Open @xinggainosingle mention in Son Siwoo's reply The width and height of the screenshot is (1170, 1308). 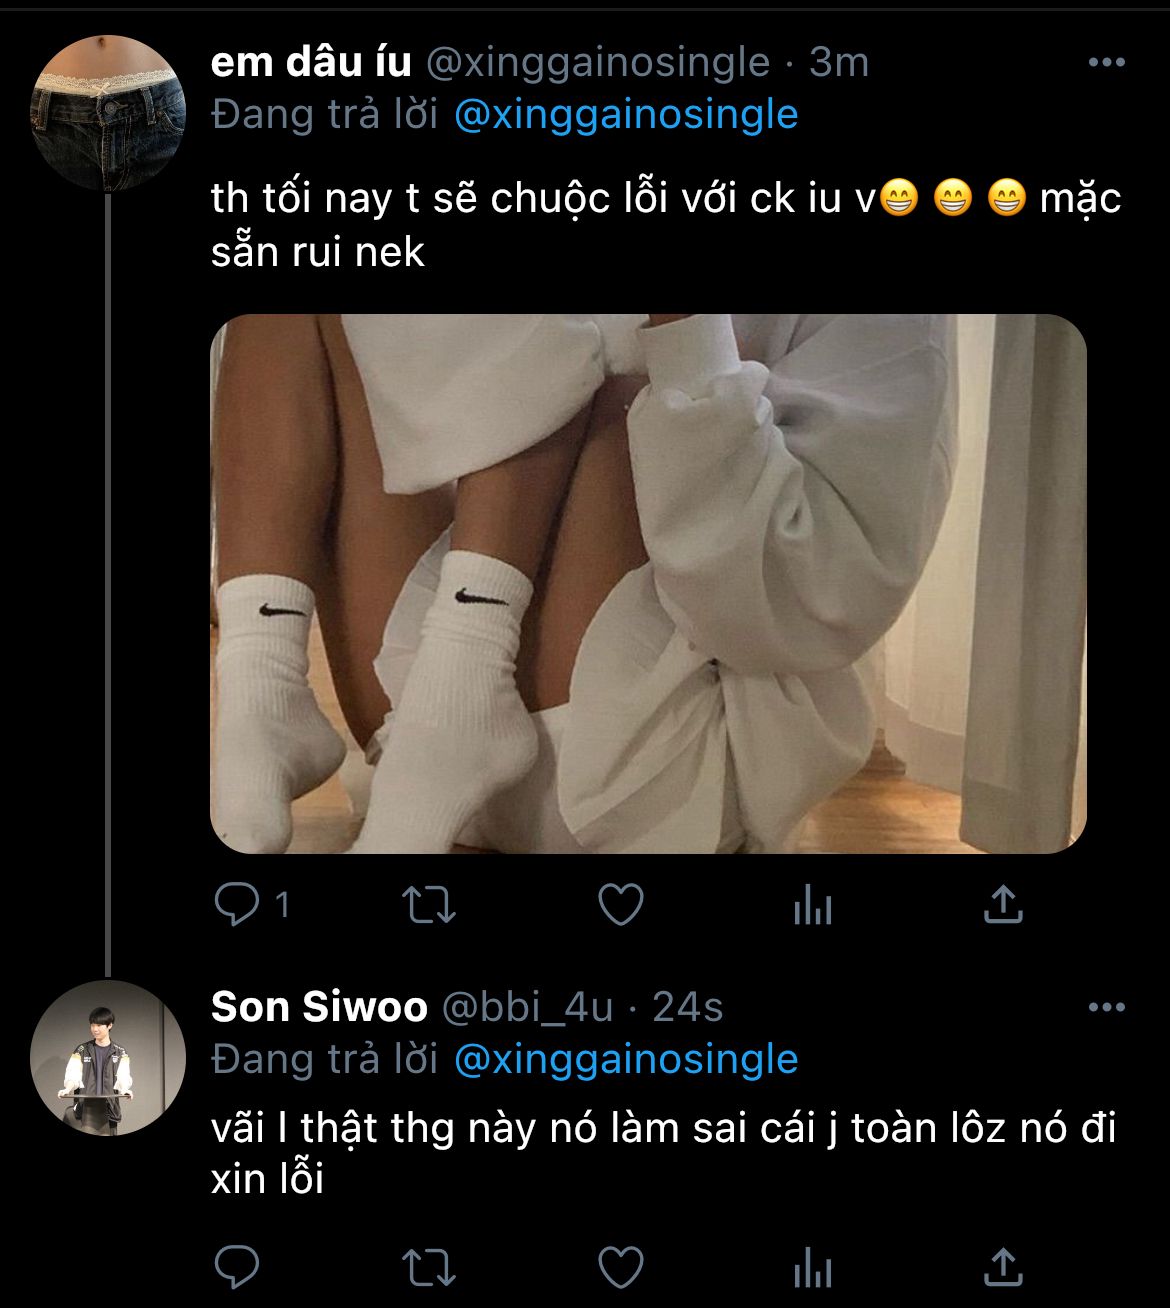[x=626, y=1059]
